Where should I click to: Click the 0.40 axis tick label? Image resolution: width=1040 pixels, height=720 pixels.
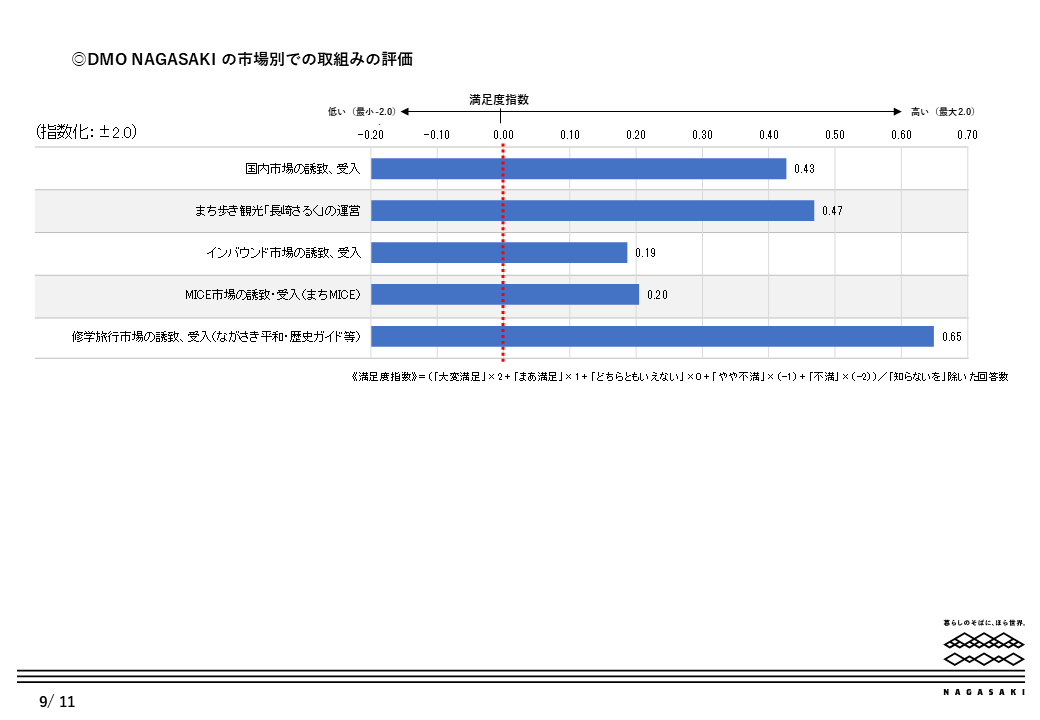click(769, 135)
